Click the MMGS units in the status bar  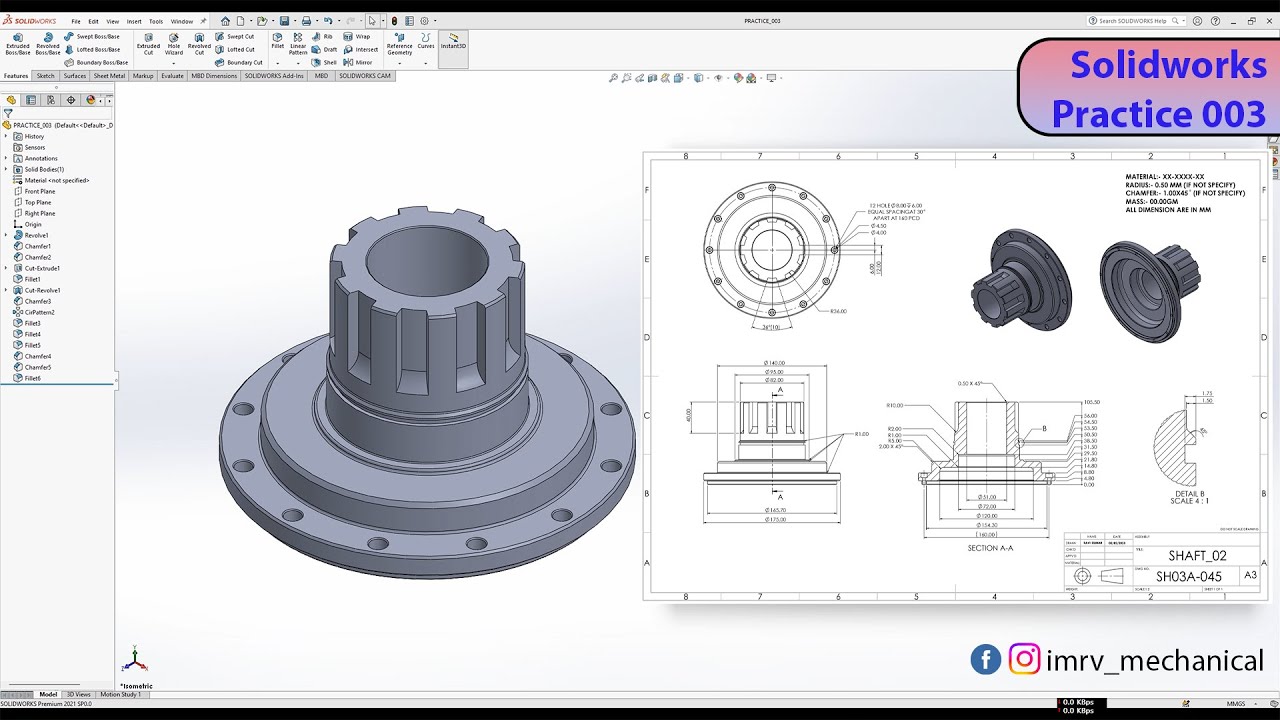point(1237,704)
